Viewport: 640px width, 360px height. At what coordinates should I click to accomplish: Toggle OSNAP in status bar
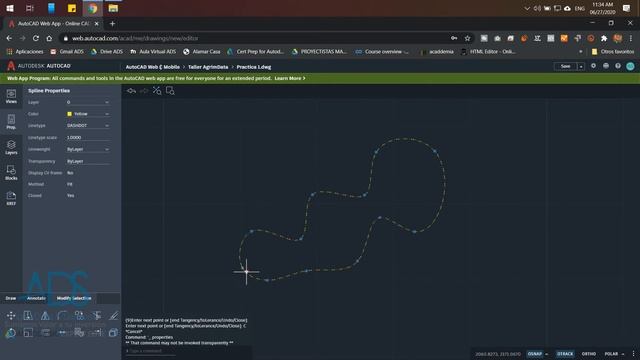point(535,354)
